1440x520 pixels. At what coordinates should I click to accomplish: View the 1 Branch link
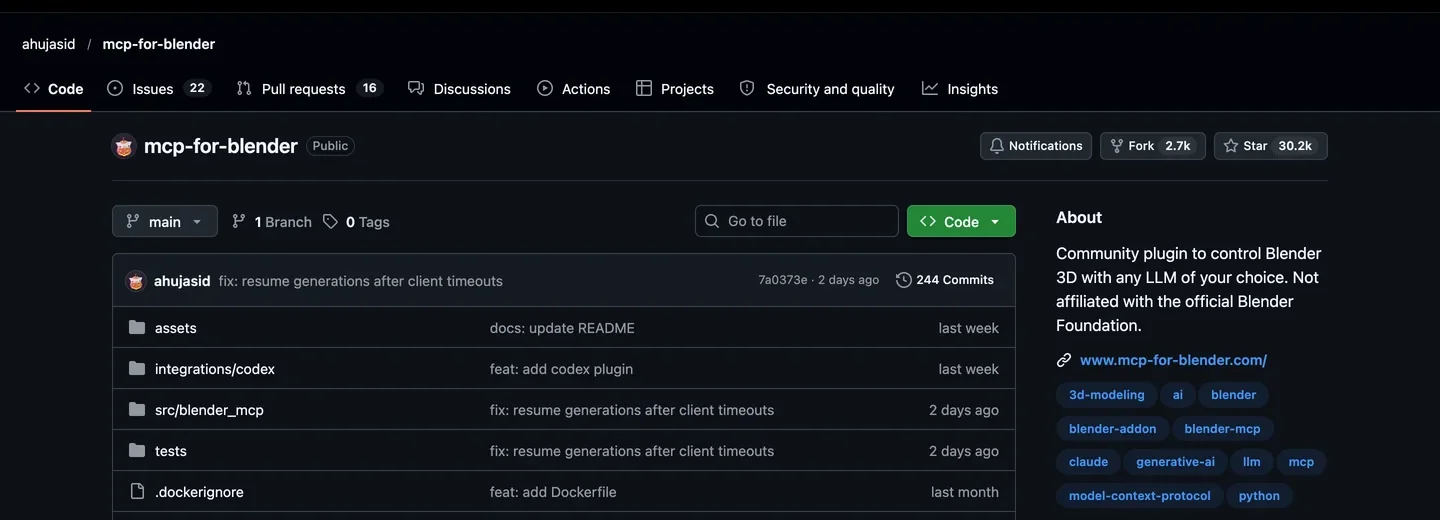pos(272,222)
